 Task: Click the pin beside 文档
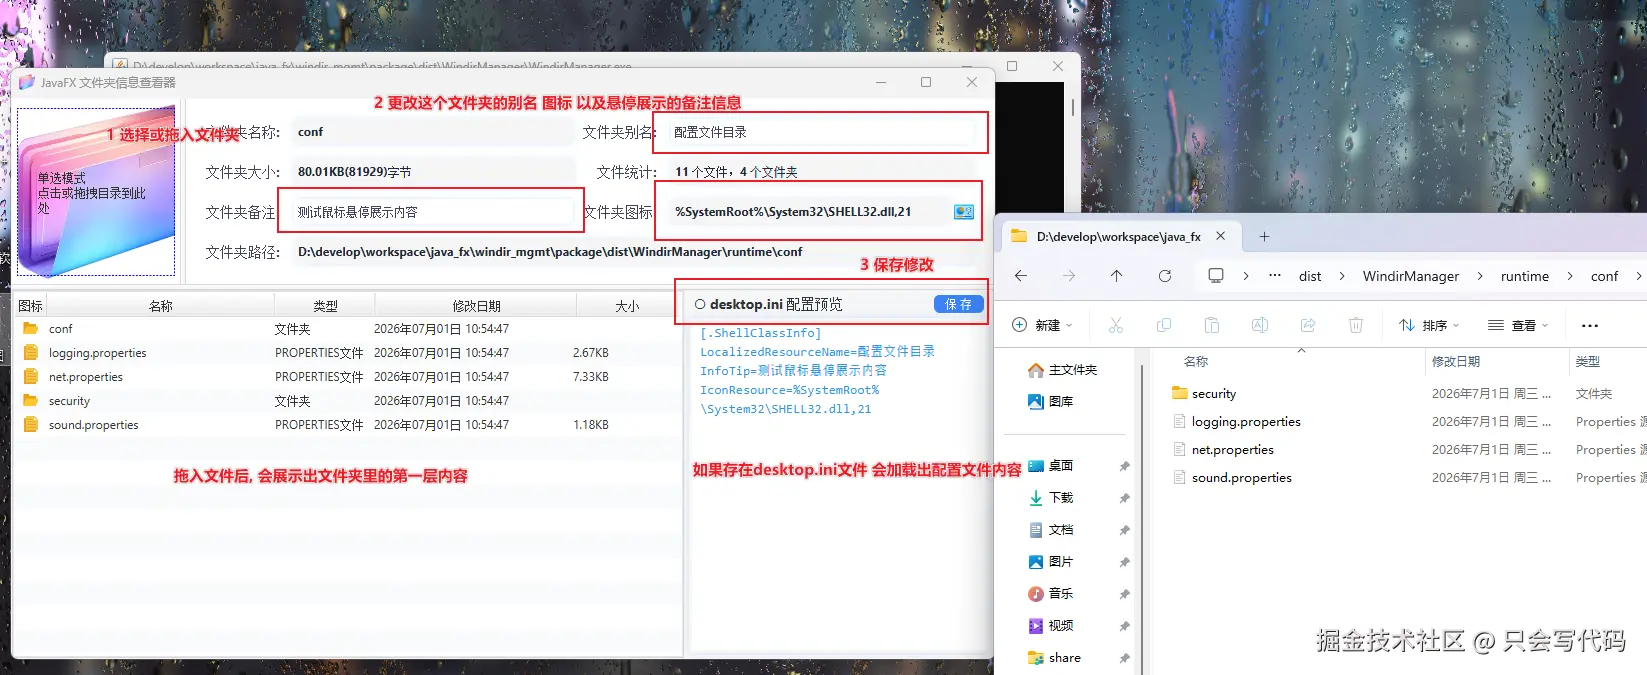1124,530
